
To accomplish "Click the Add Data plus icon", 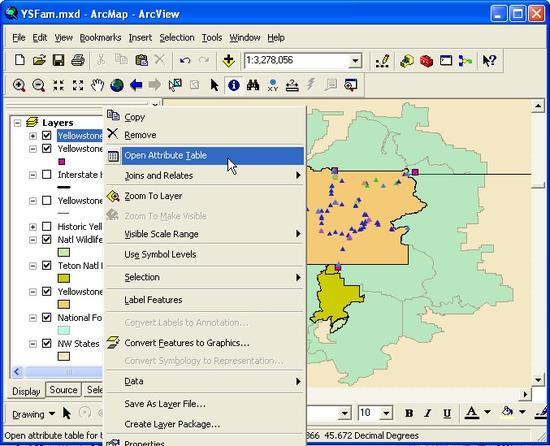I will [228, 60].
